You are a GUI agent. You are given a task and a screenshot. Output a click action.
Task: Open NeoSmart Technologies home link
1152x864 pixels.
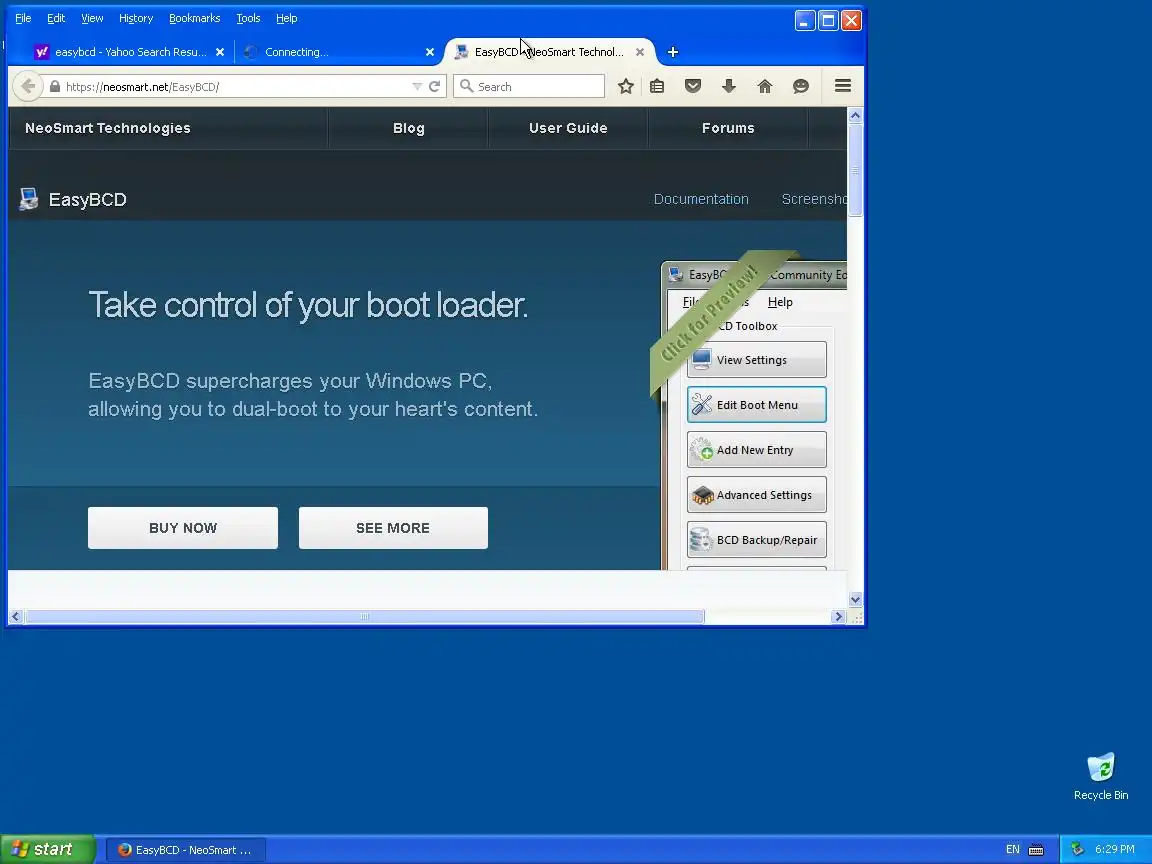108,128
